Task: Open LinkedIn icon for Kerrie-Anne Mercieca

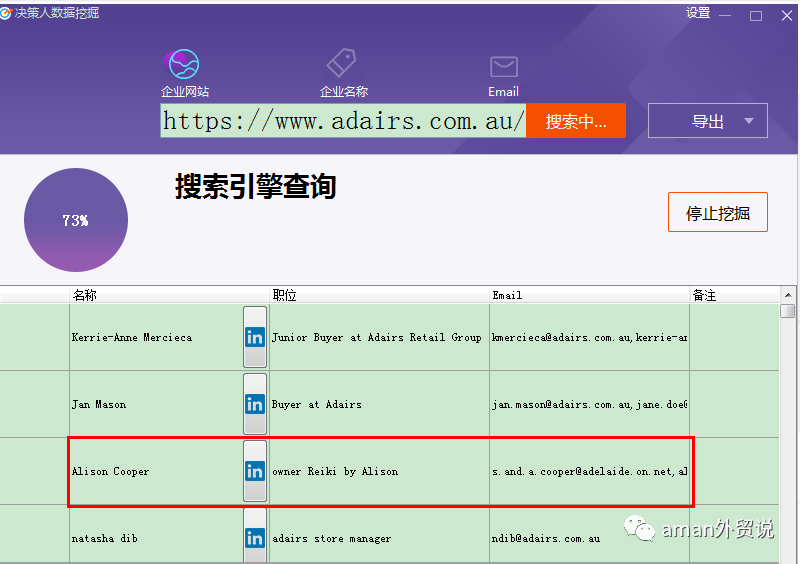Action: click(x=255, y=337)
